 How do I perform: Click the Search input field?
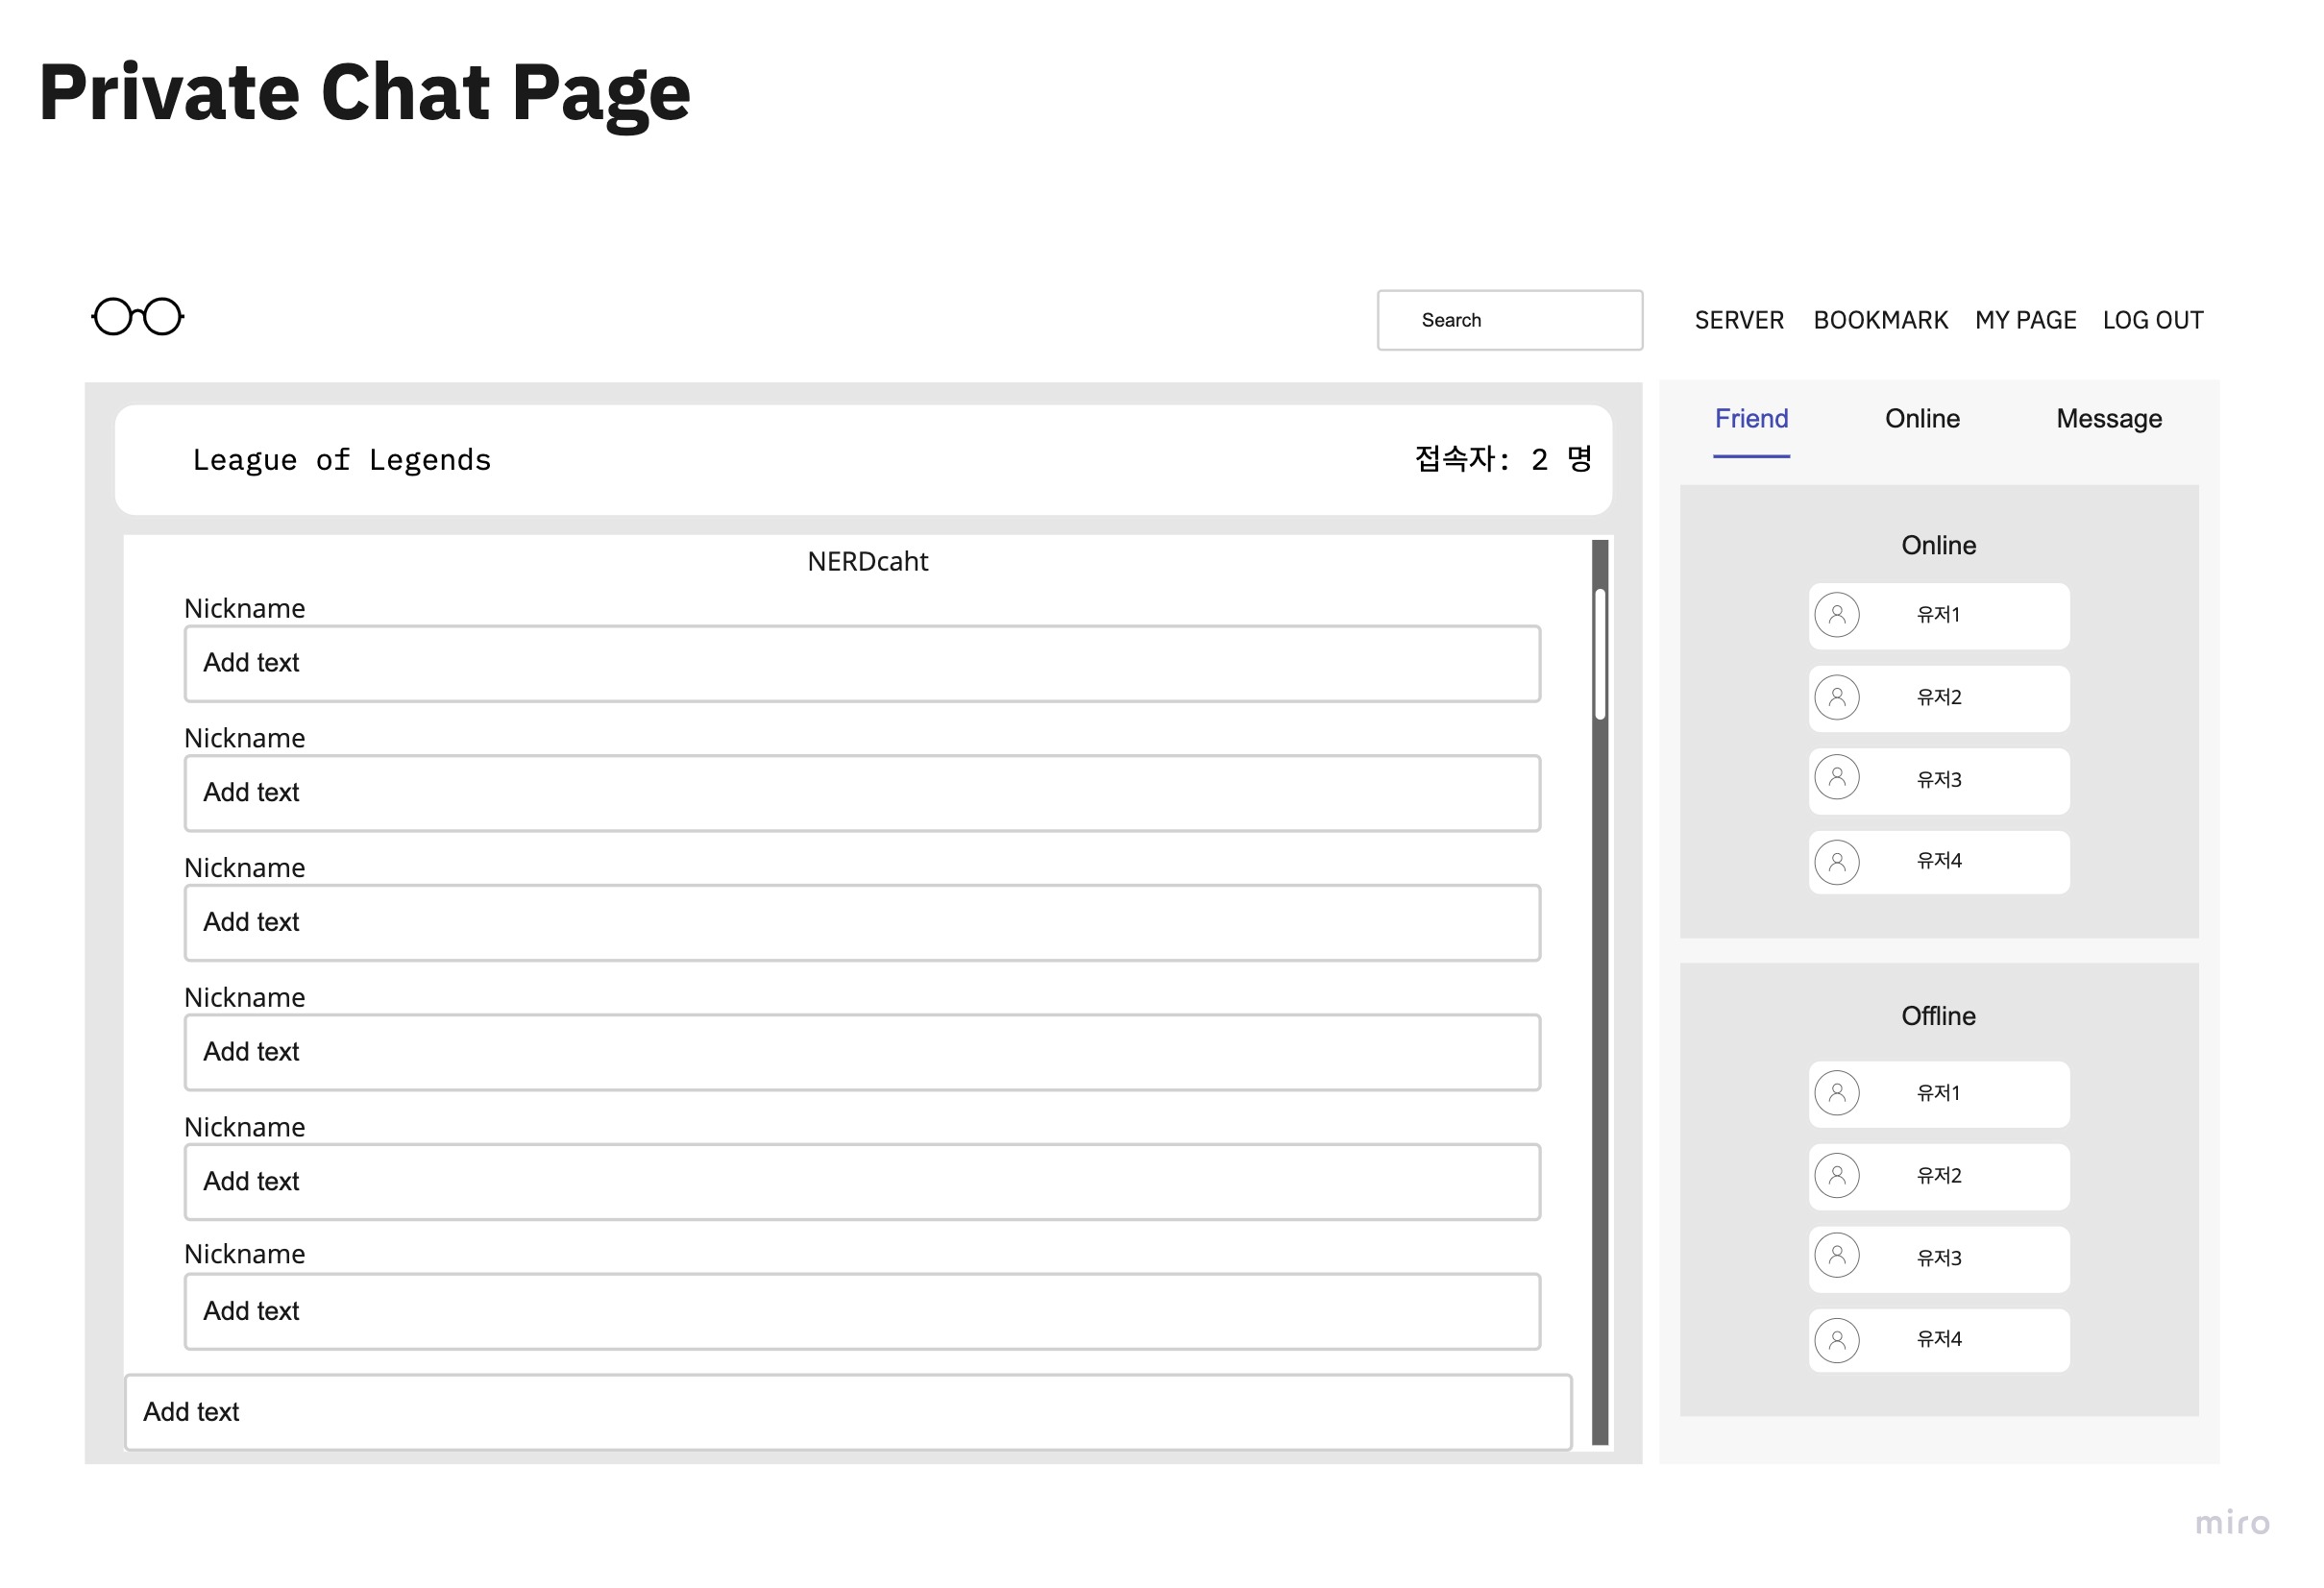pyautogui.click(x=1510, y=319)
